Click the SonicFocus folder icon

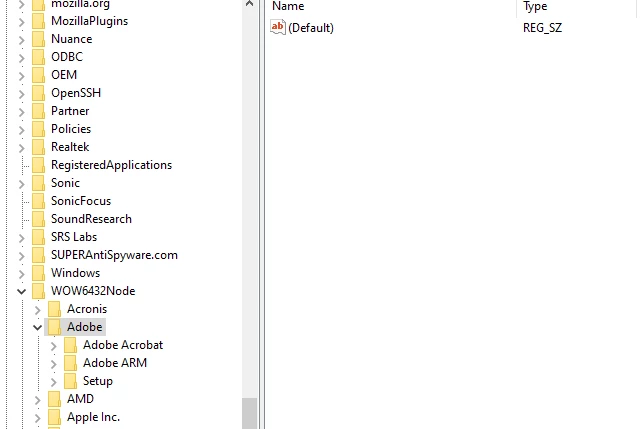(38, 201)
